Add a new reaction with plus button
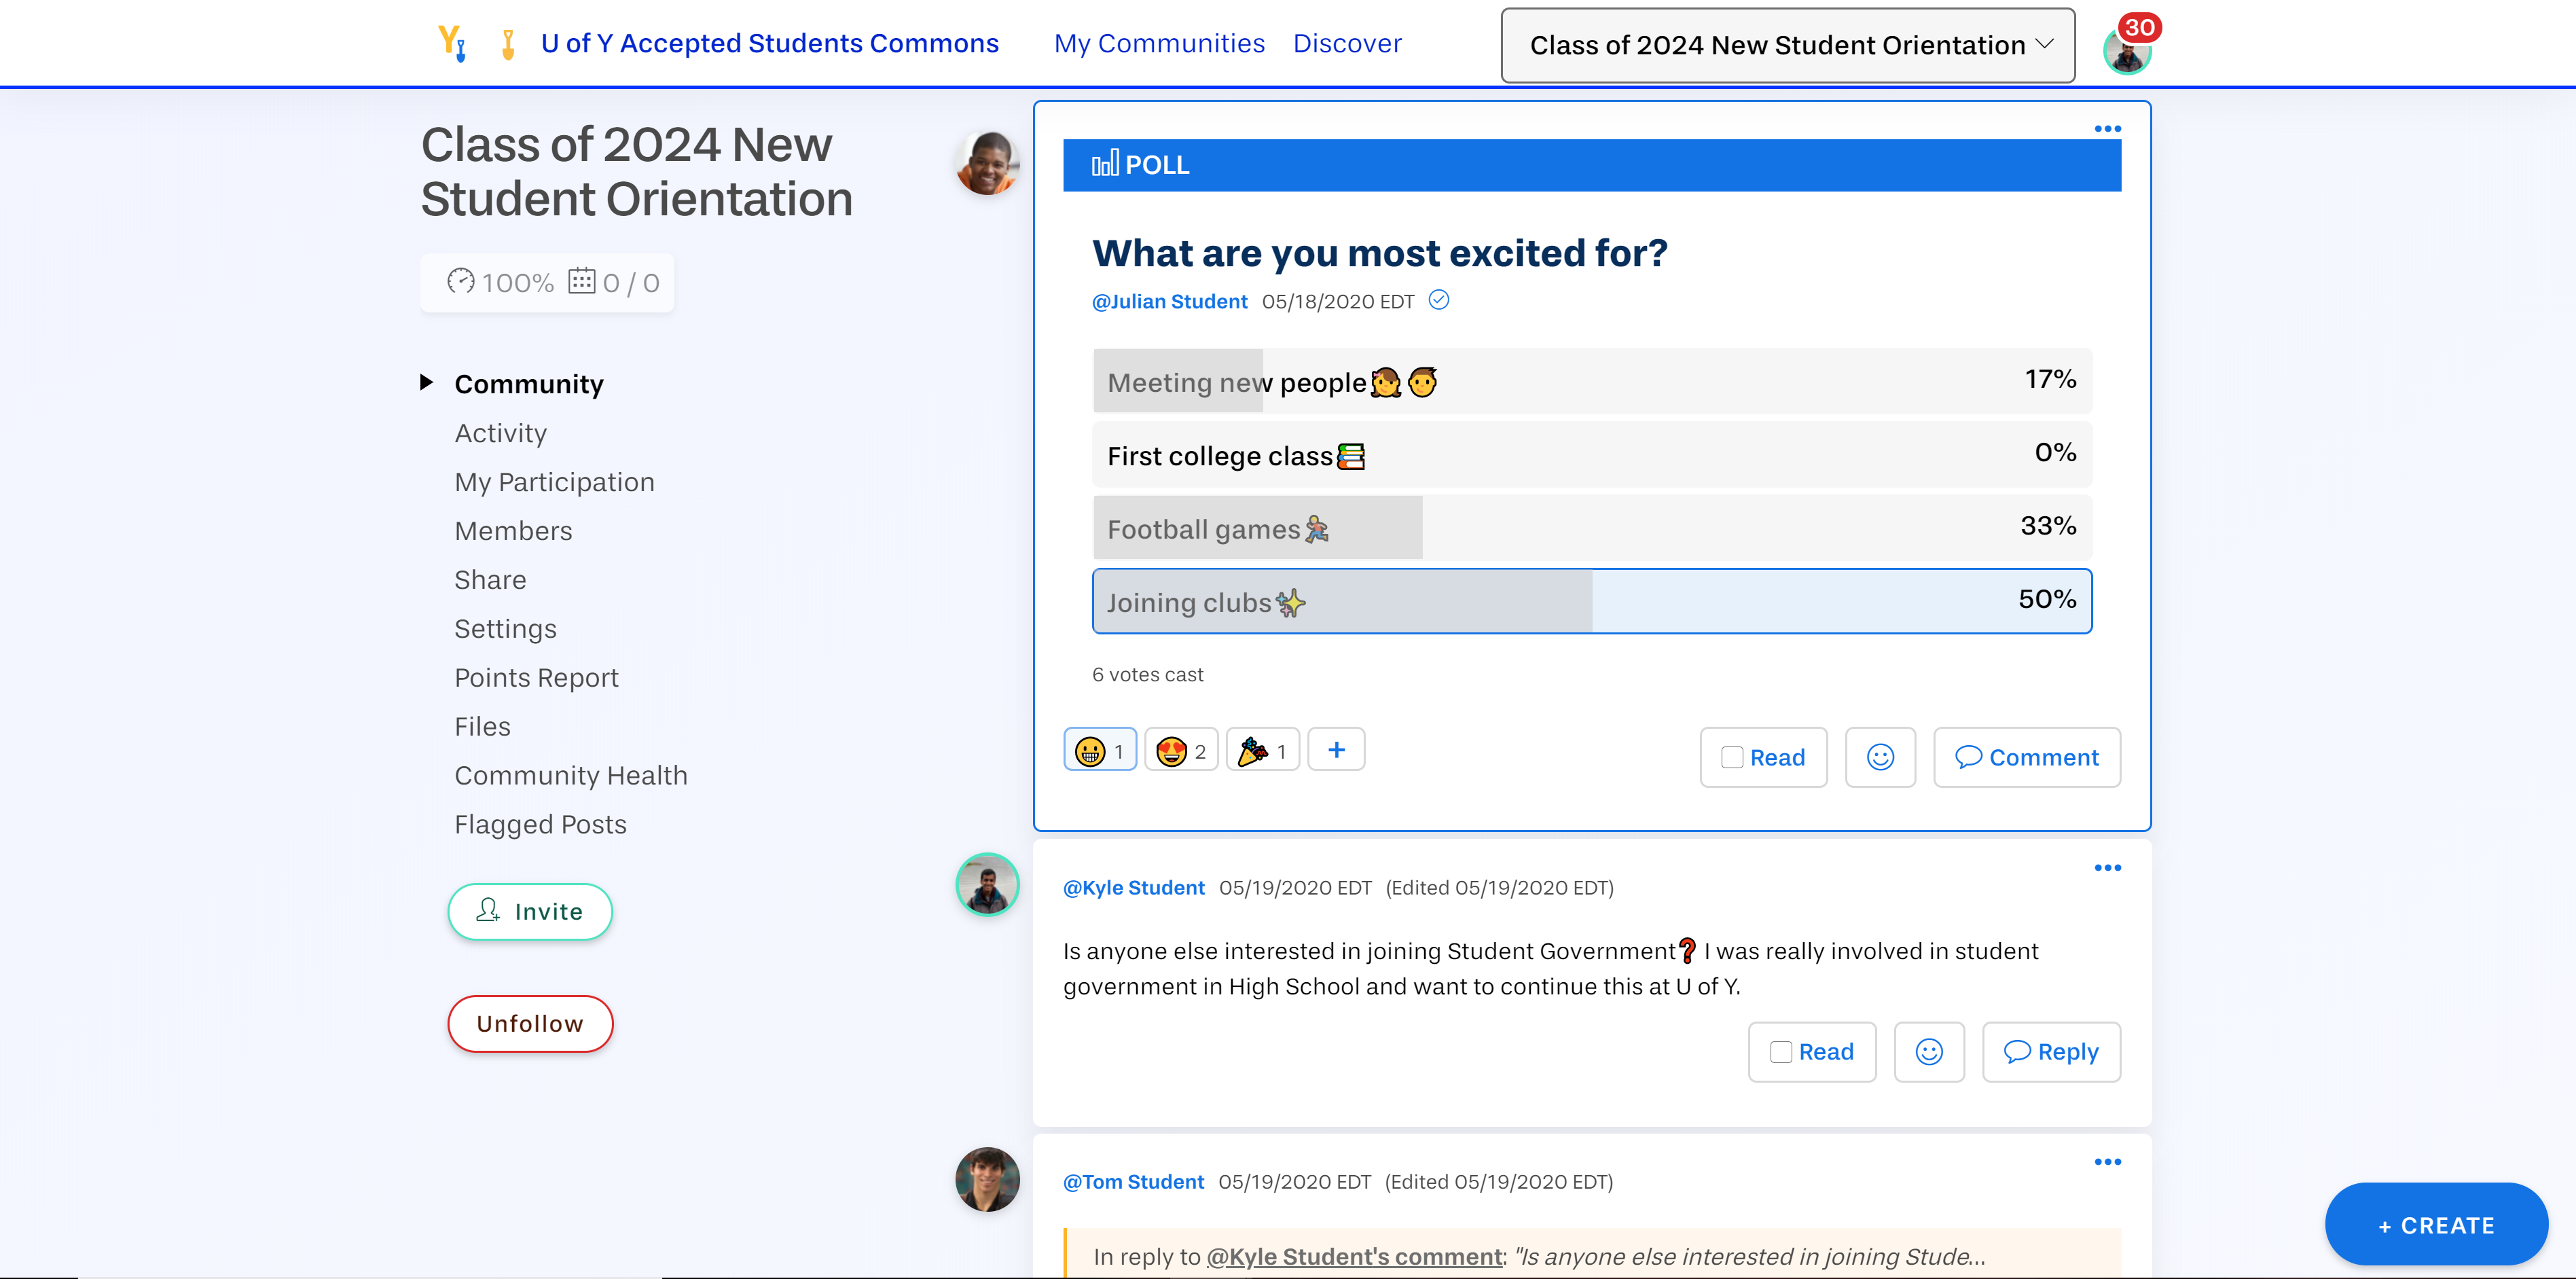2576x1279 pixels. pyautogui.click(x=1336, y=750)
